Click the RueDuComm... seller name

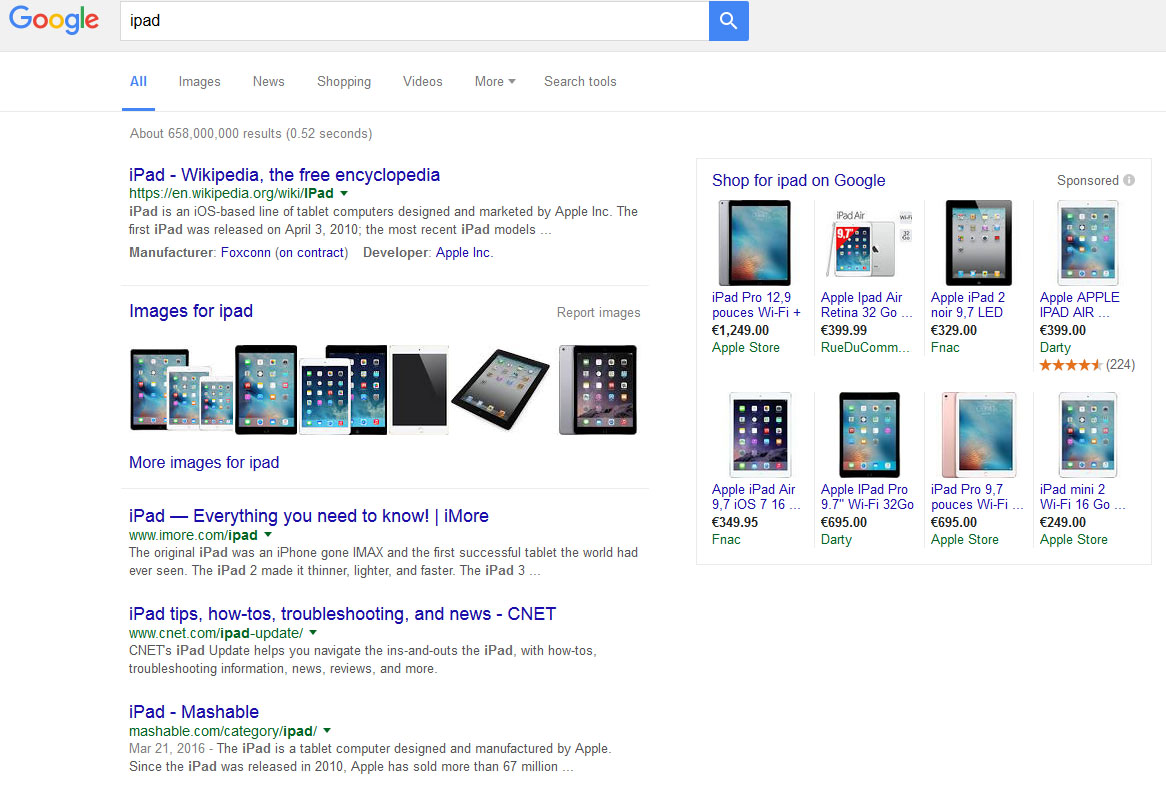pos(865,348)
